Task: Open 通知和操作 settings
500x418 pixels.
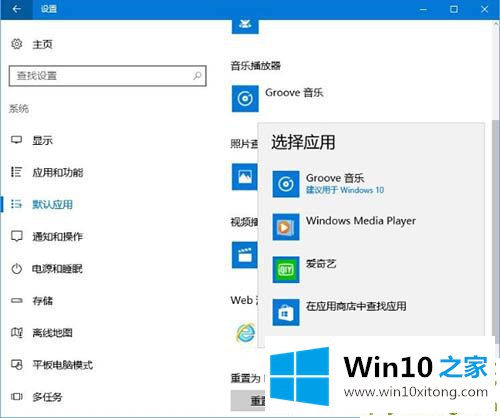Action: click(x=57, y=236)
